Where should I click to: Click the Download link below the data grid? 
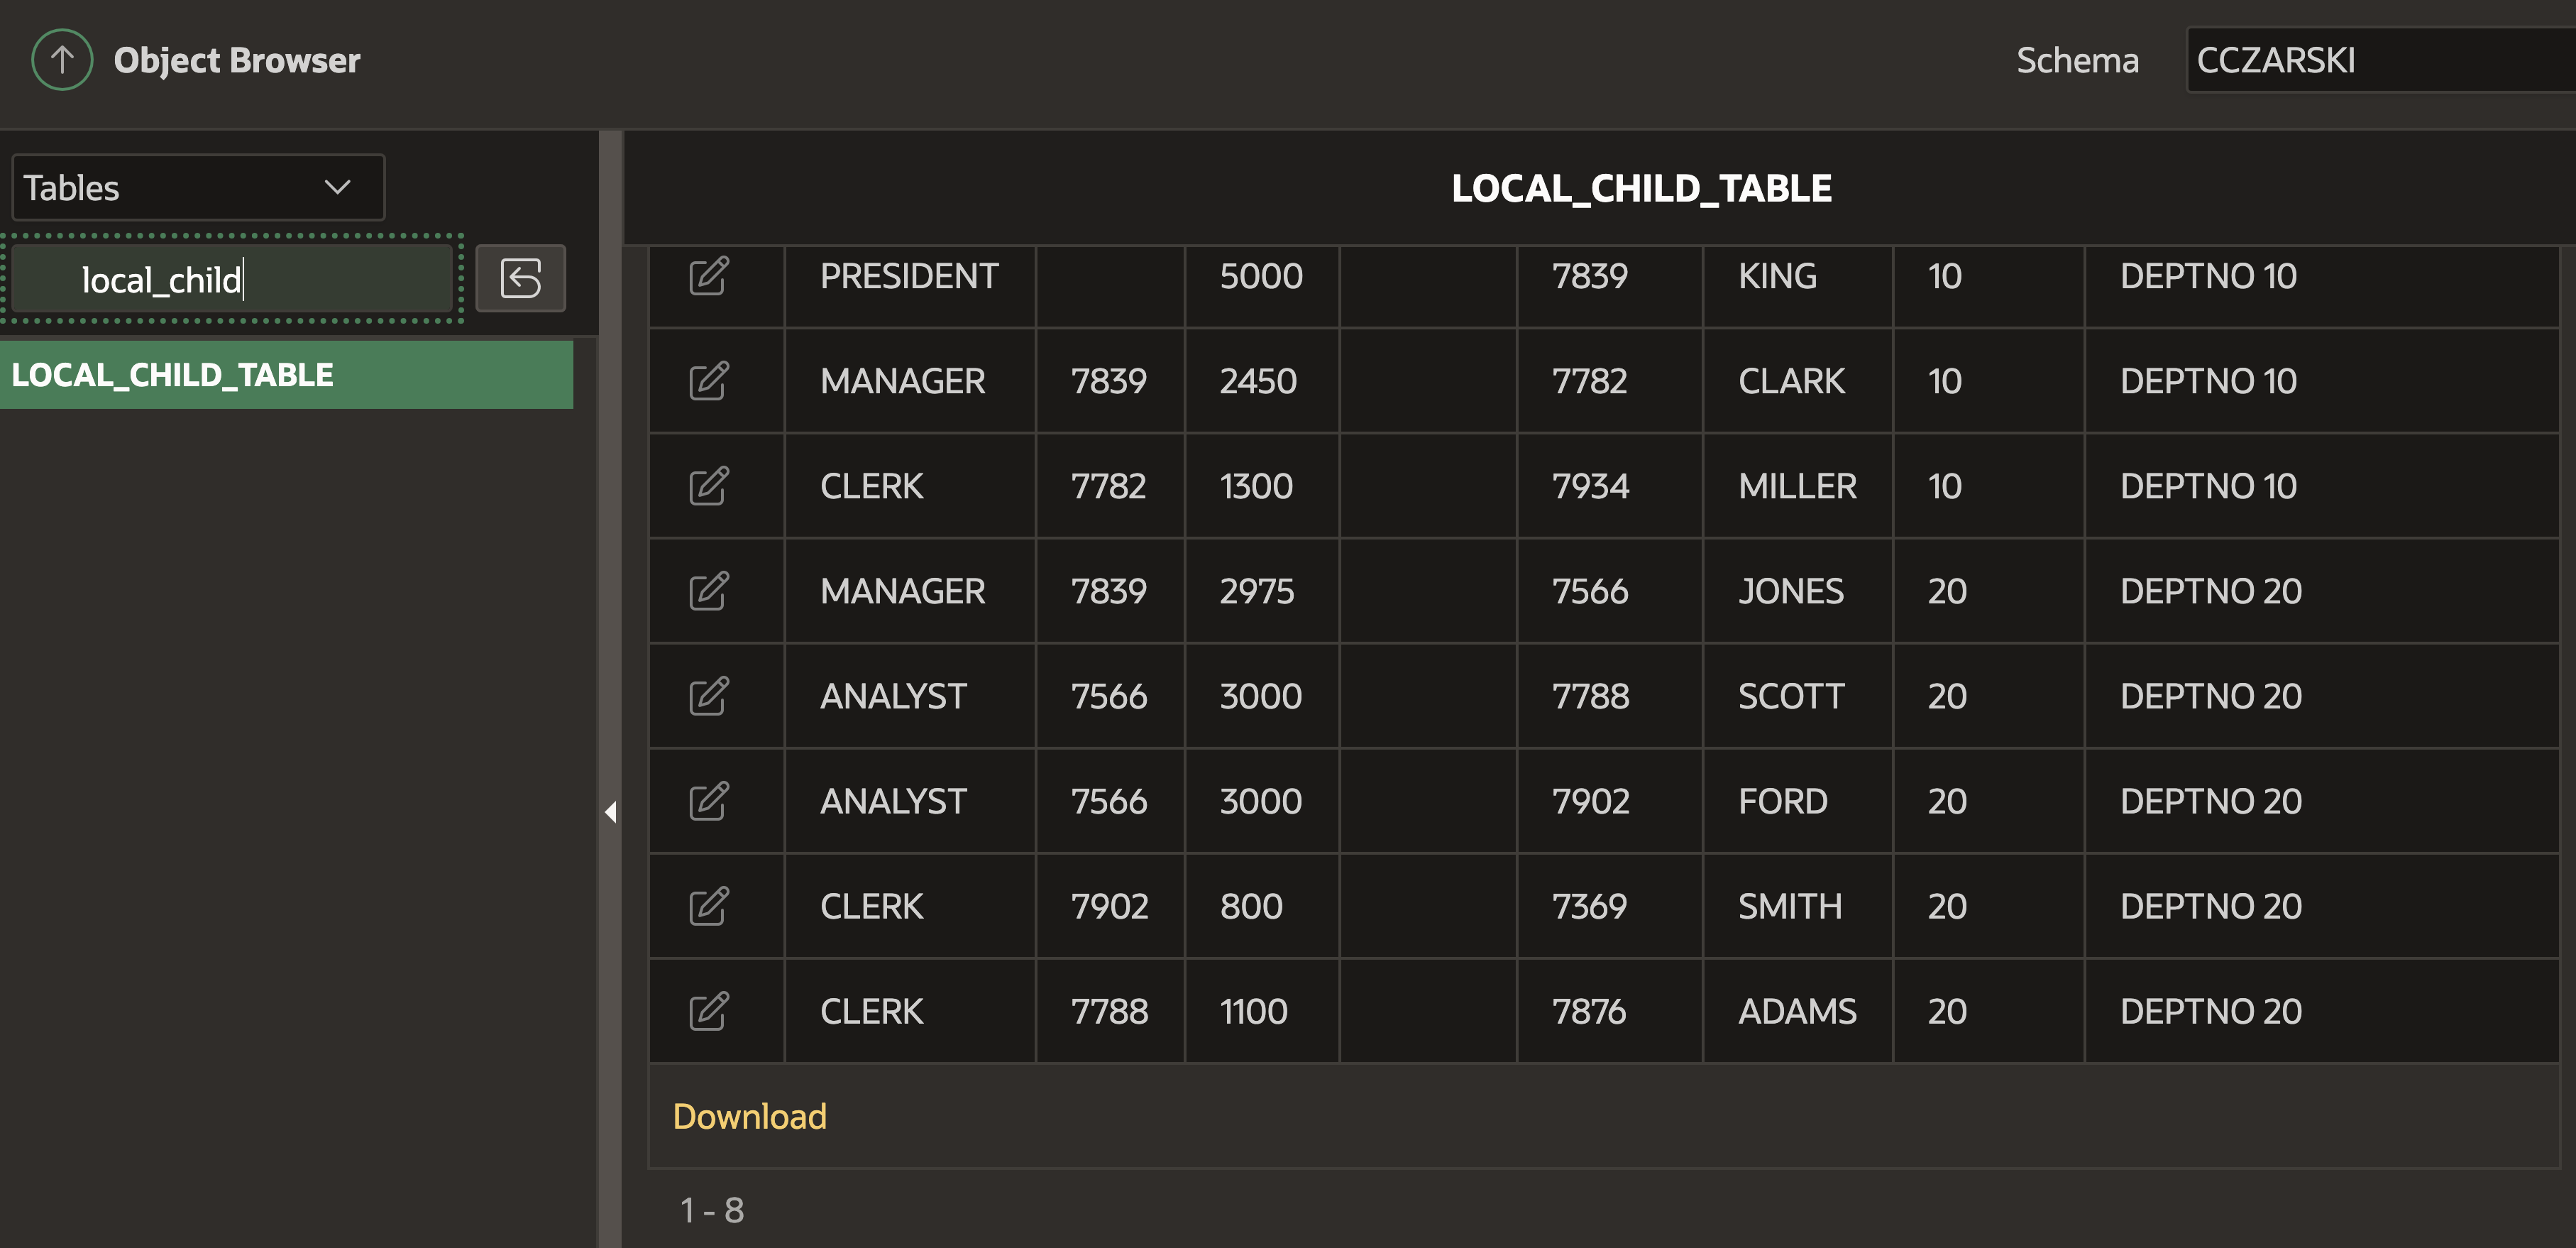click(x=750, y=1116)
